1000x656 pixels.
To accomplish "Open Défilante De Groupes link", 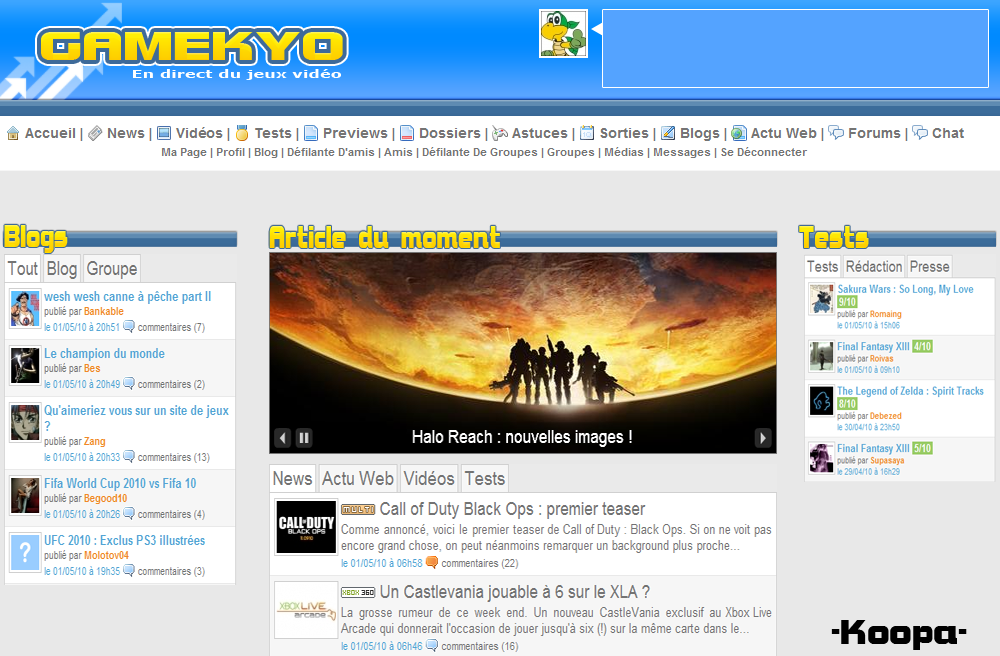I will tap(480, 152).
